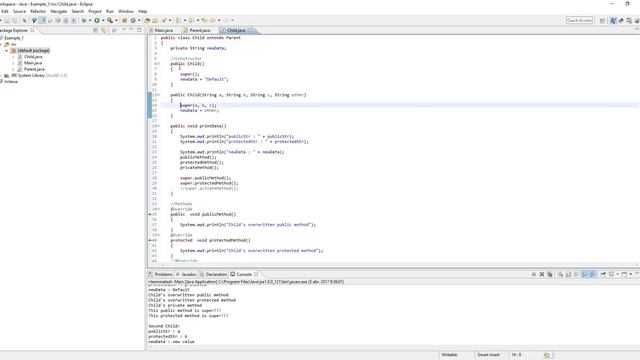Expand the JRE System Library node
The width and height of the screenshot is (640, 360).
[1, 76]
